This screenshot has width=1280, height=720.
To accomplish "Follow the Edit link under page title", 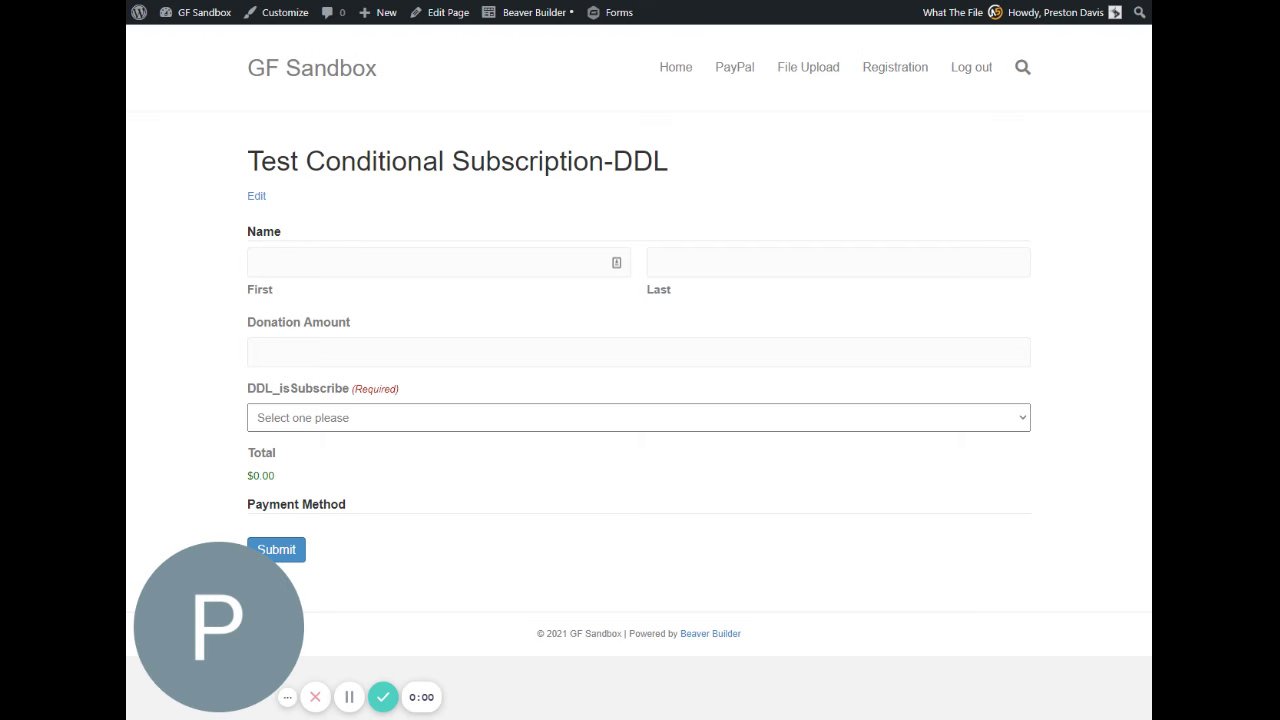I will 256,196.
